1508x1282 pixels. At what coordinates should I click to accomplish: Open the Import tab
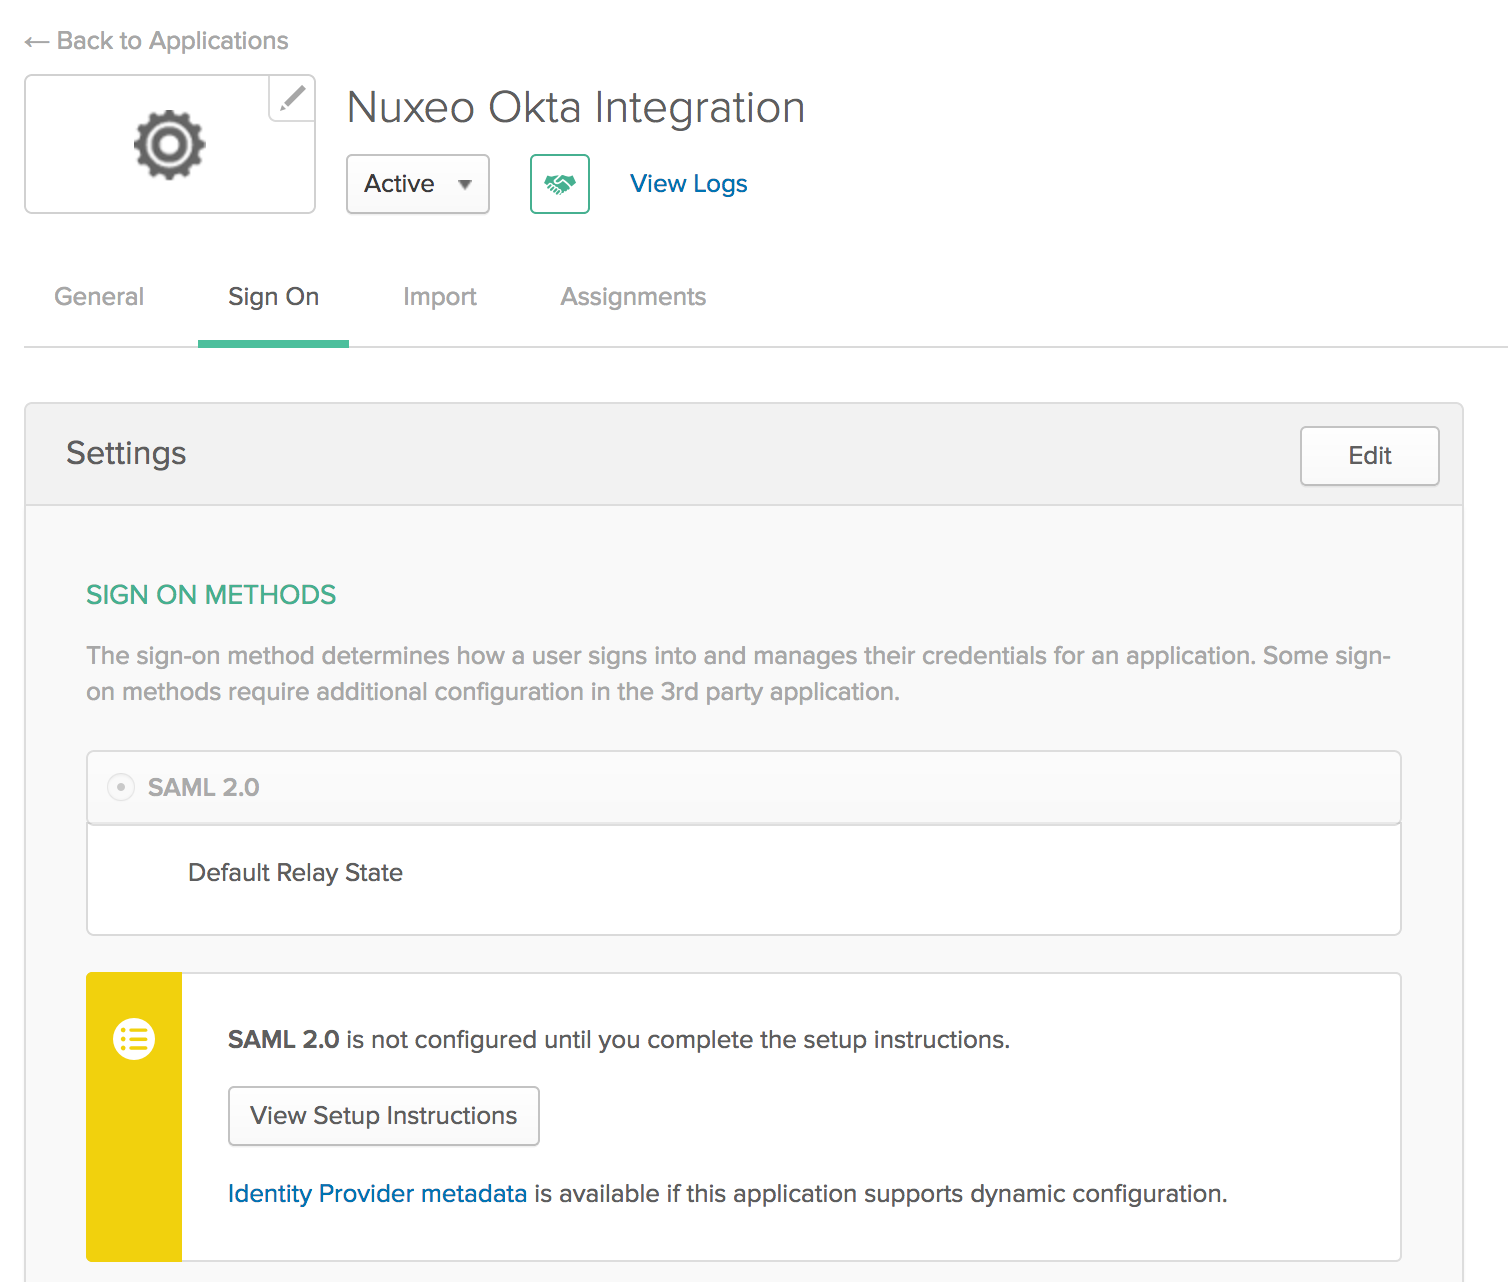coord(440,297)
